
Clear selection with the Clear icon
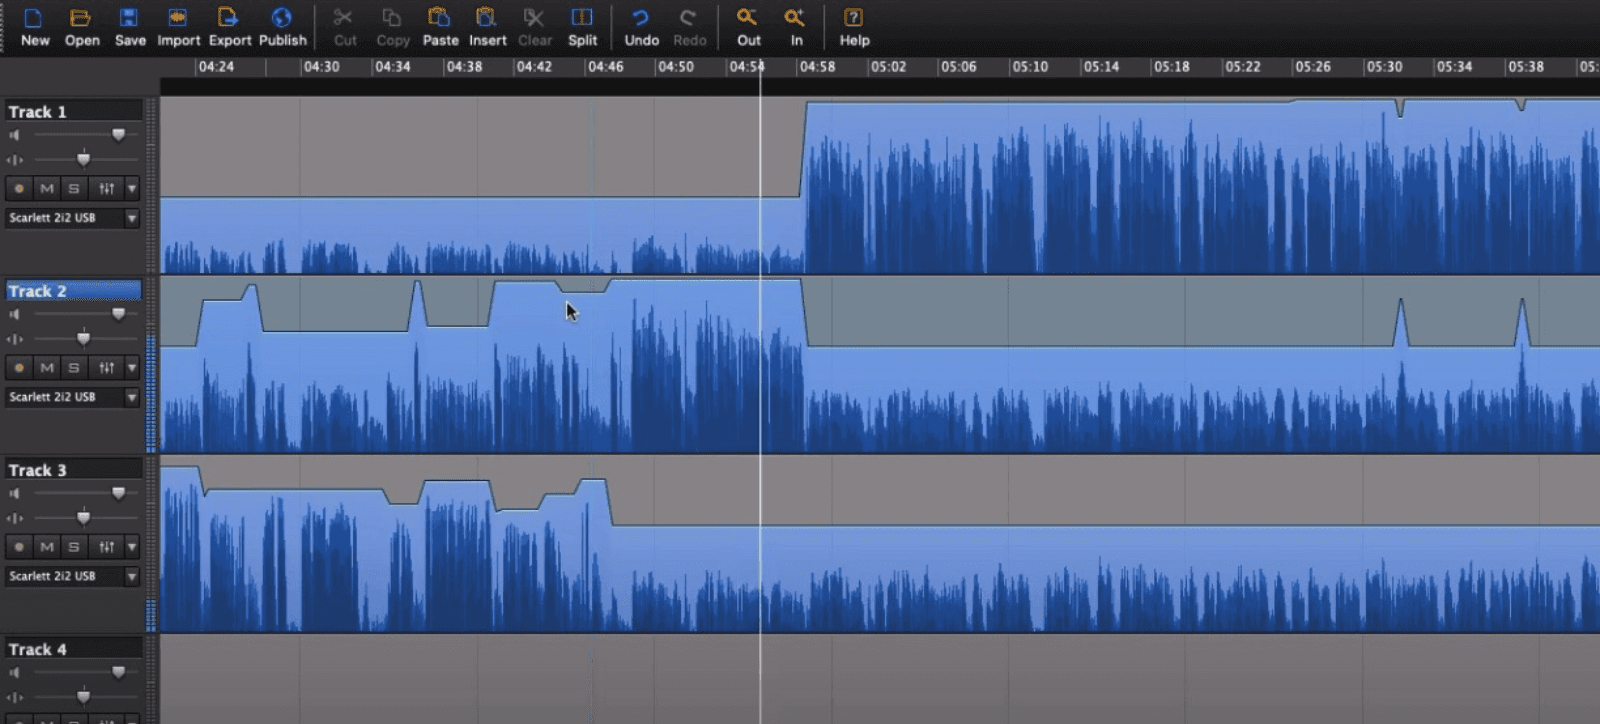[x=534, y=18]
